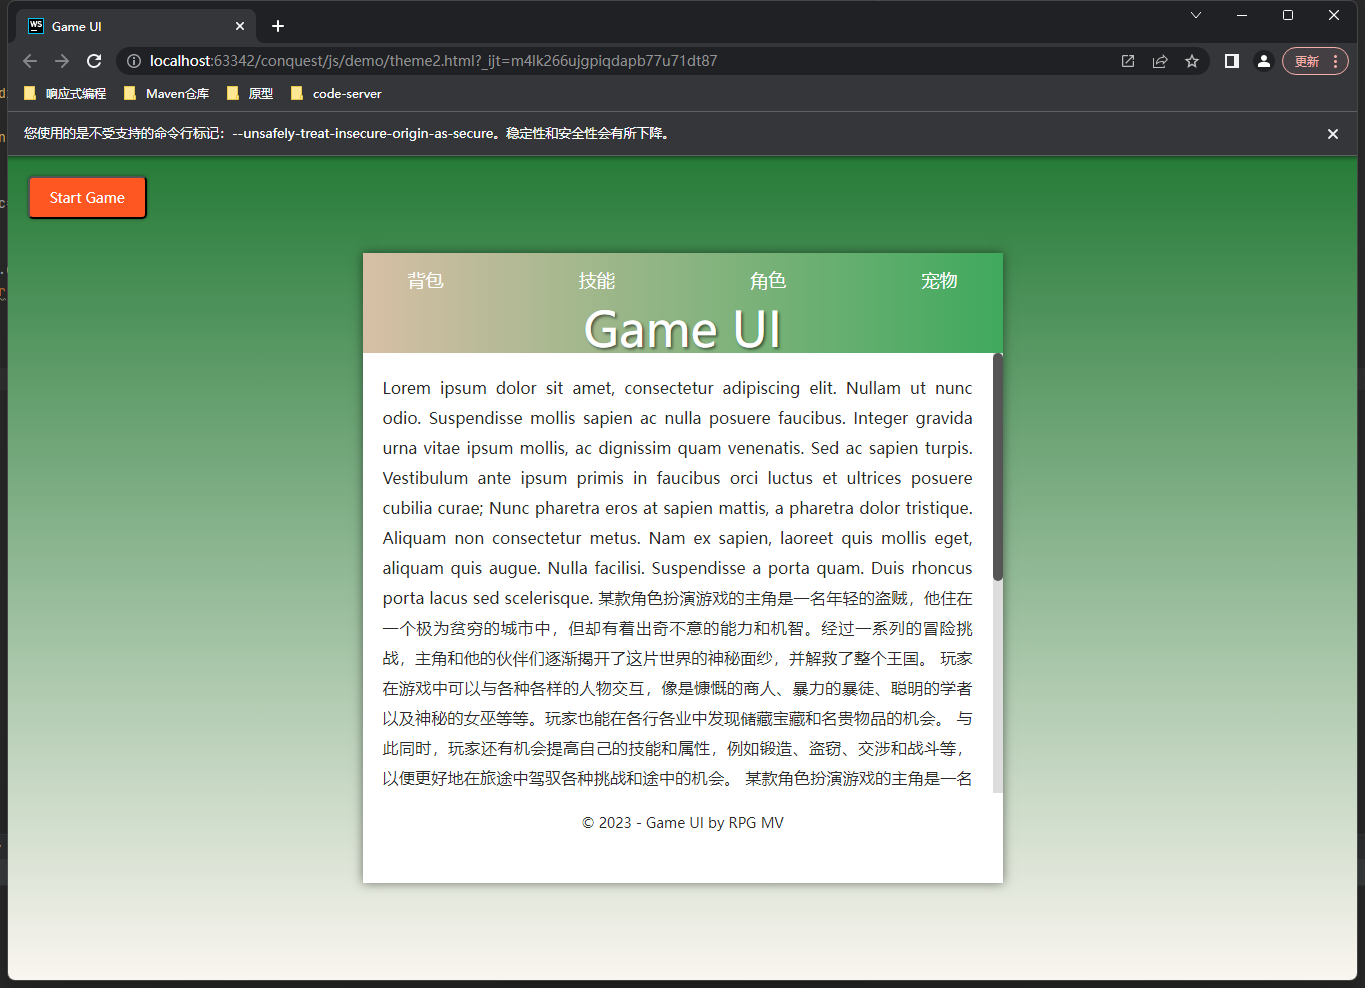Close the Game UI browser tab

(x=240, y=26)
